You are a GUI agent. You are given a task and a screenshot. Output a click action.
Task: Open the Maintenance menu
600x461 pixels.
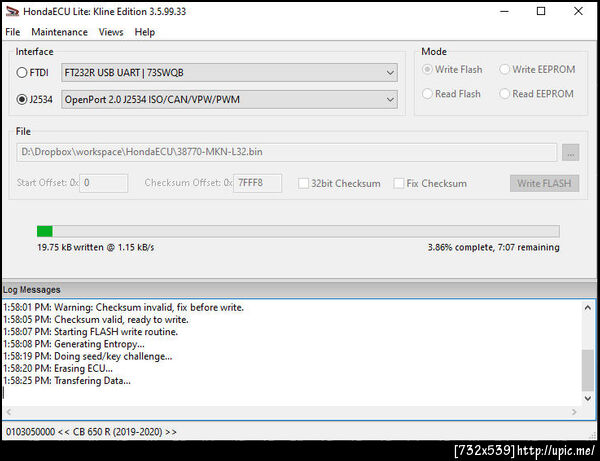click(59, 32)
